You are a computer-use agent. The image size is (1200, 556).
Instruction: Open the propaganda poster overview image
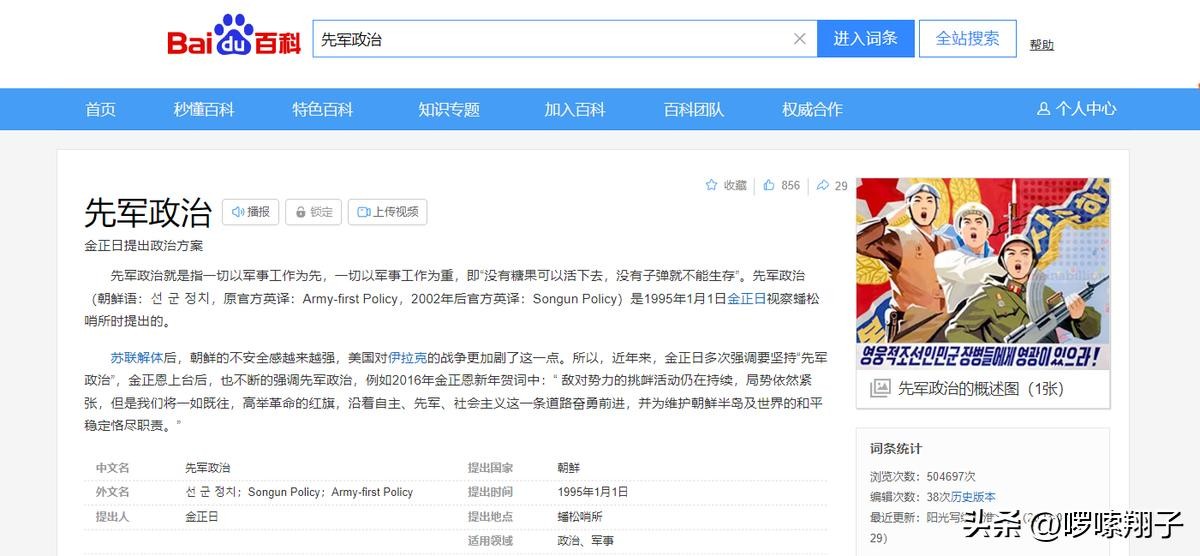(982, 274)
